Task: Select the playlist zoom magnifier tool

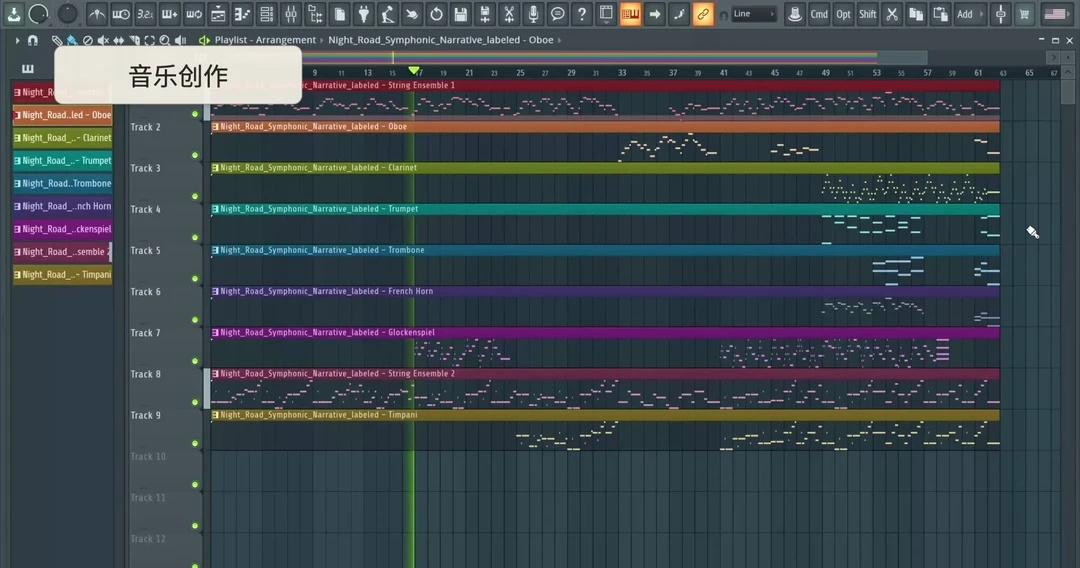Action: tap(165, 41)
